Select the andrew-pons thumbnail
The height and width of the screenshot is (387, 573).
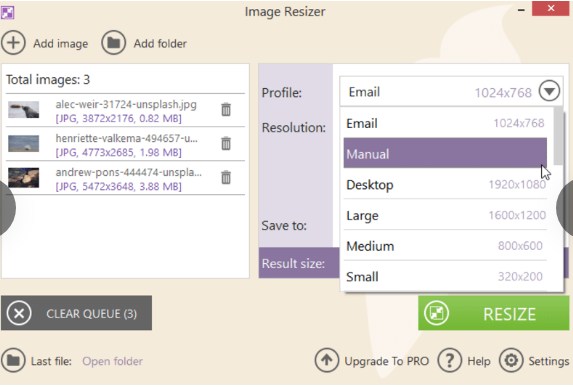pyautogui.click(x=24, y=178)
